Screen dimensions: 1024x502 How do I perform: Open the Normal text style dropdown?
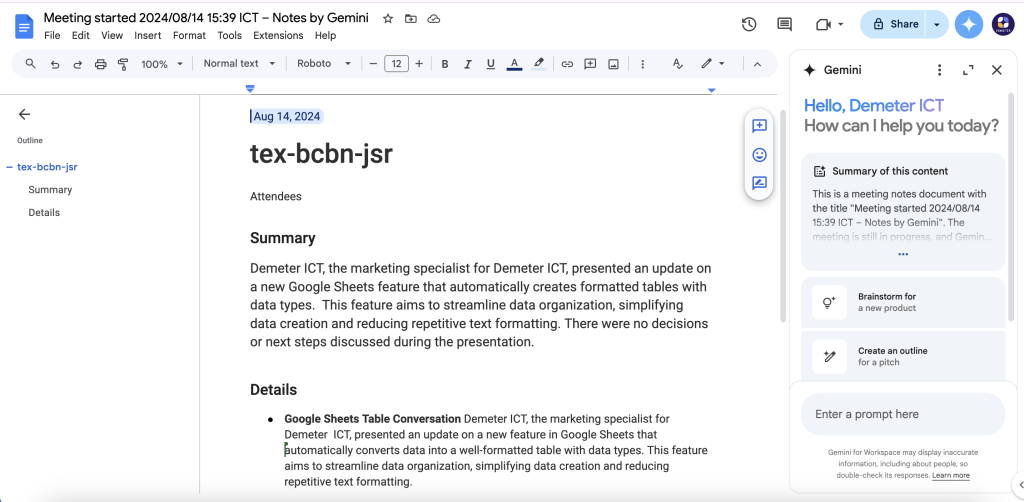point(239,63)
